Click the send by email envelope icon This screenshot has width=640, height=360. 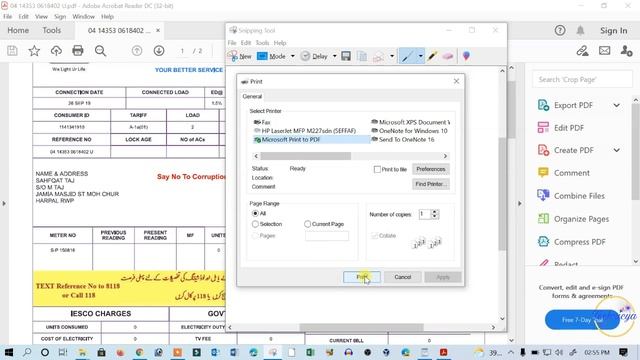tap(604, 51)
